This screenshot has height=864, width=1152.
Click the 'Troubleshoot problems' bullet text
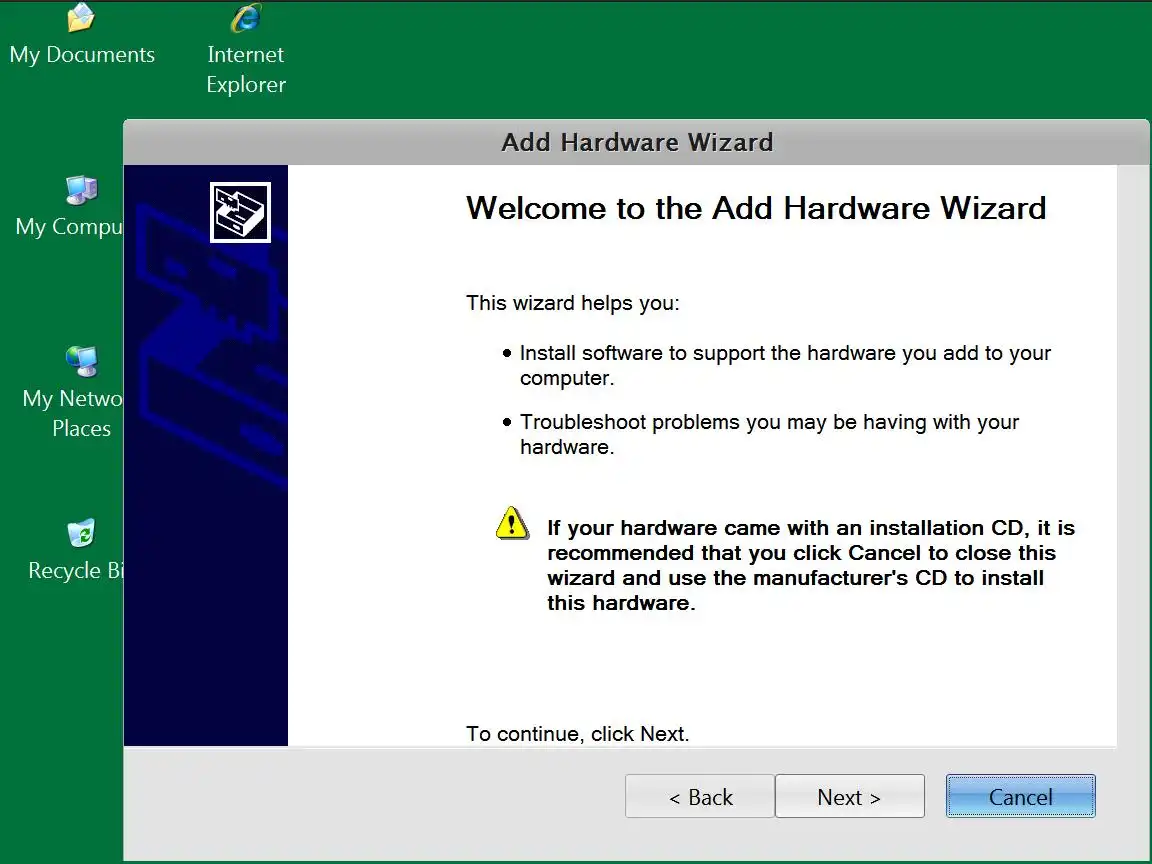[x=769, y=434]
